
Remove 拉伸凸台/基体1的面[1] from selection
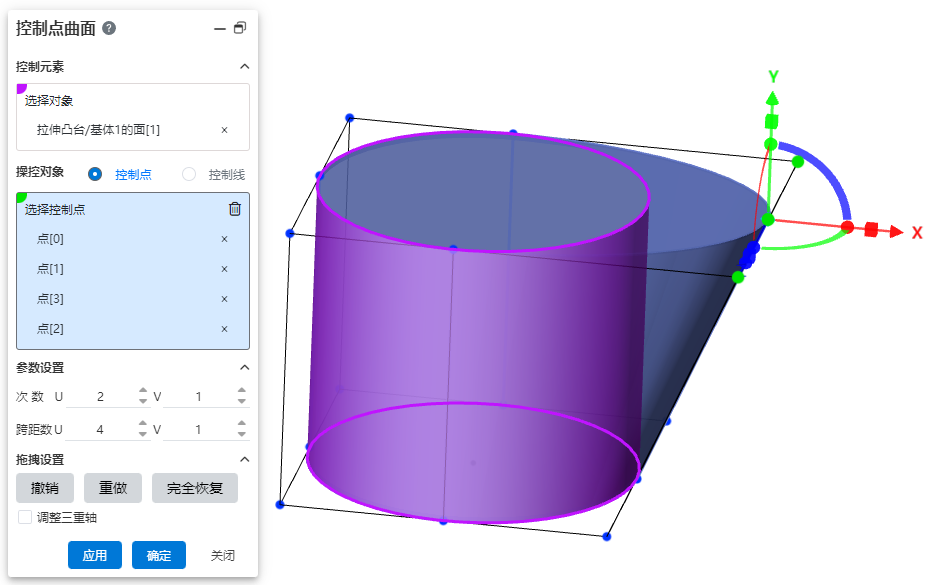pyautogui.click(x=224, y=130)
